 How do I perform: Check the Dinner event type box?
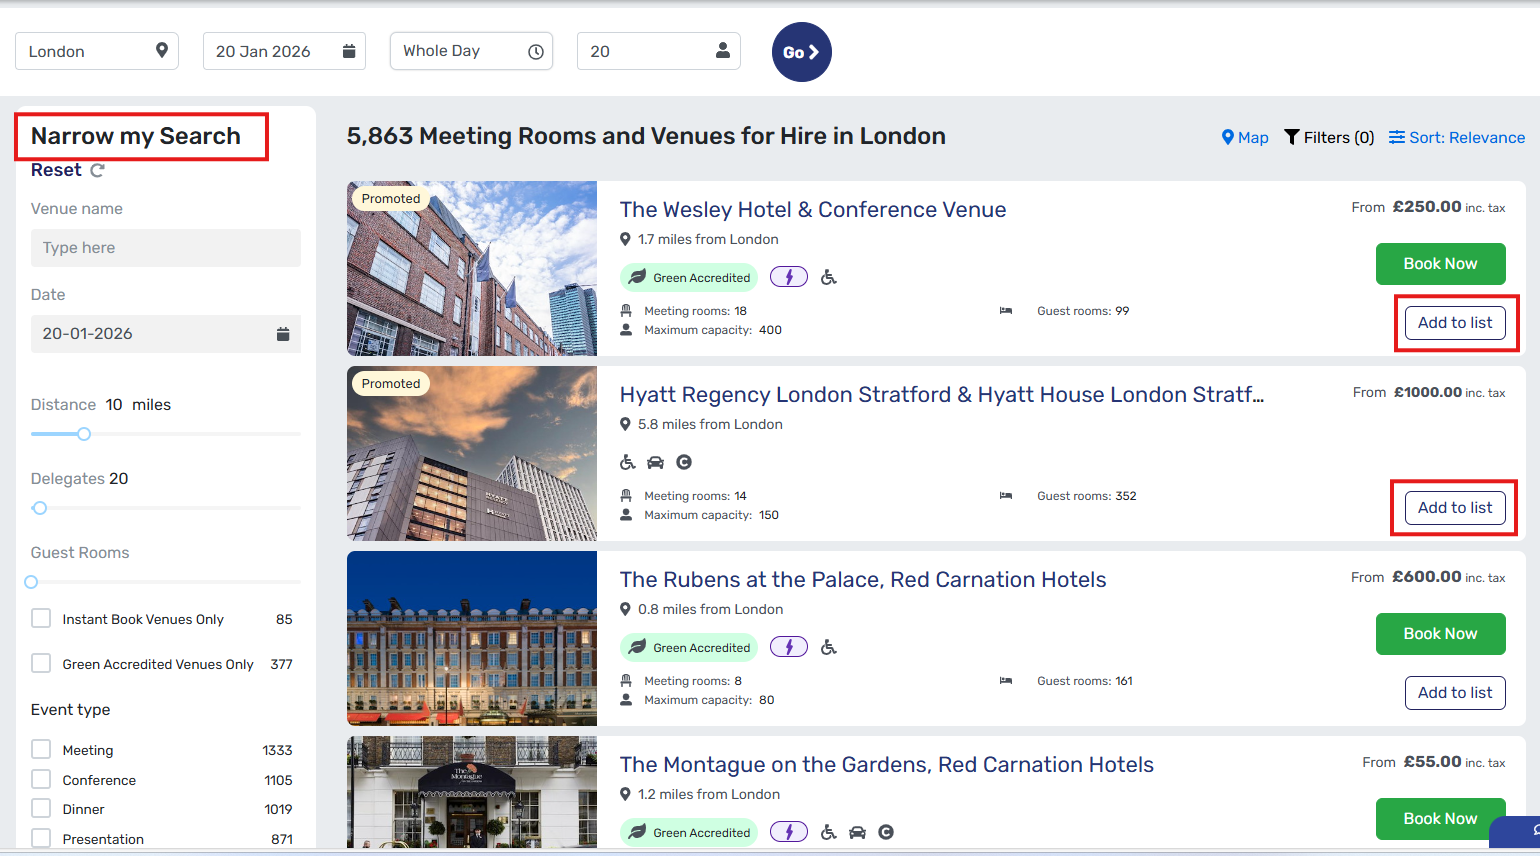point(41,808)
